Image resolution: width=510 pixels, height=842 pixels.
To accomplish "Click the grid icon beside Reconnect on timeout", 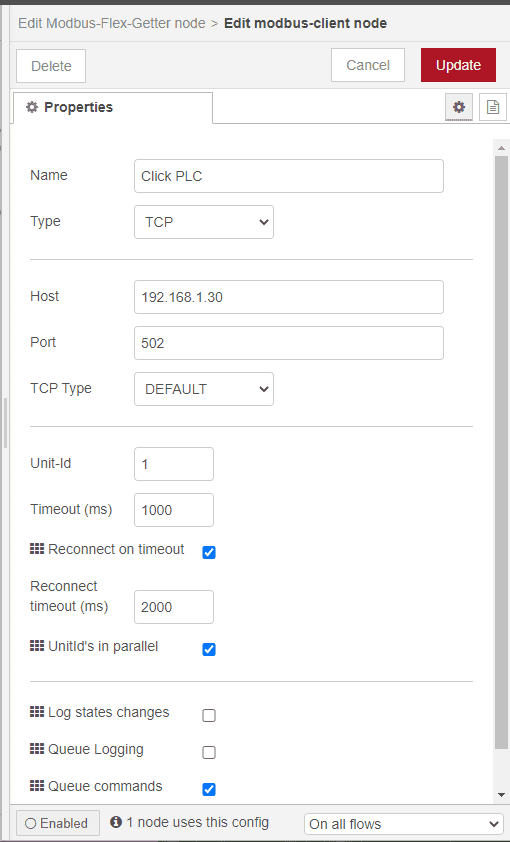I will tap(37, 549).
